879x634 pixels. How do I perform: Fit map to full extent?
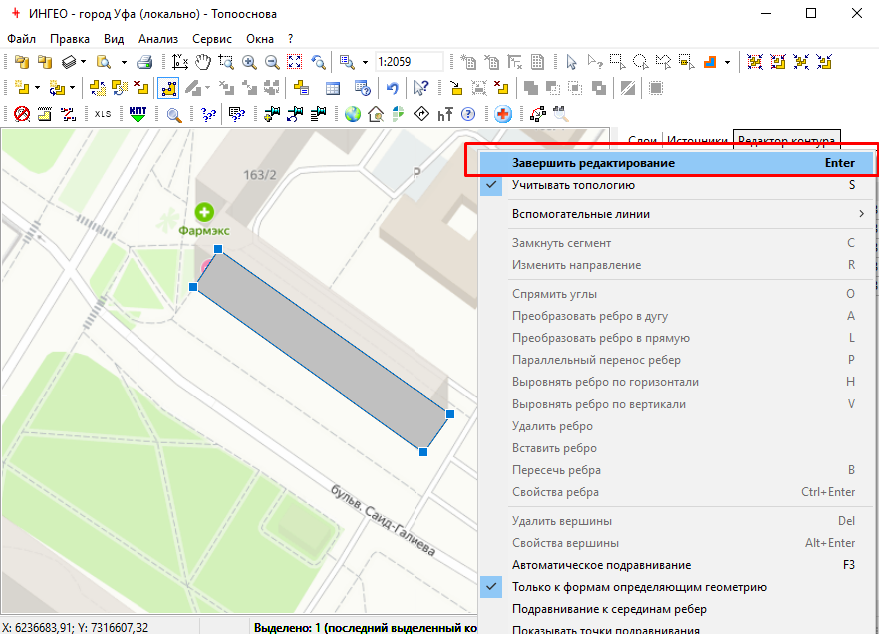295,62
